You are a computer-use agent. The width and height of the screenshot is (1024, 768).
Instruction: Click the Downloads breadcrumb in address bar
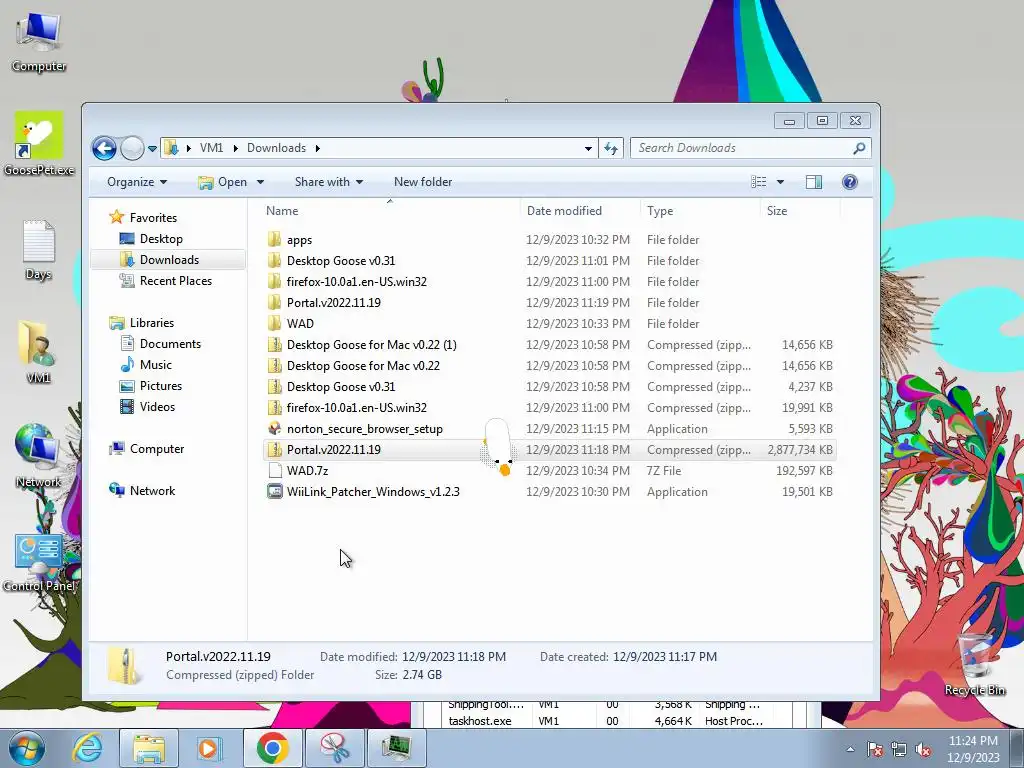pyautogui.click(x=276, y=148)
